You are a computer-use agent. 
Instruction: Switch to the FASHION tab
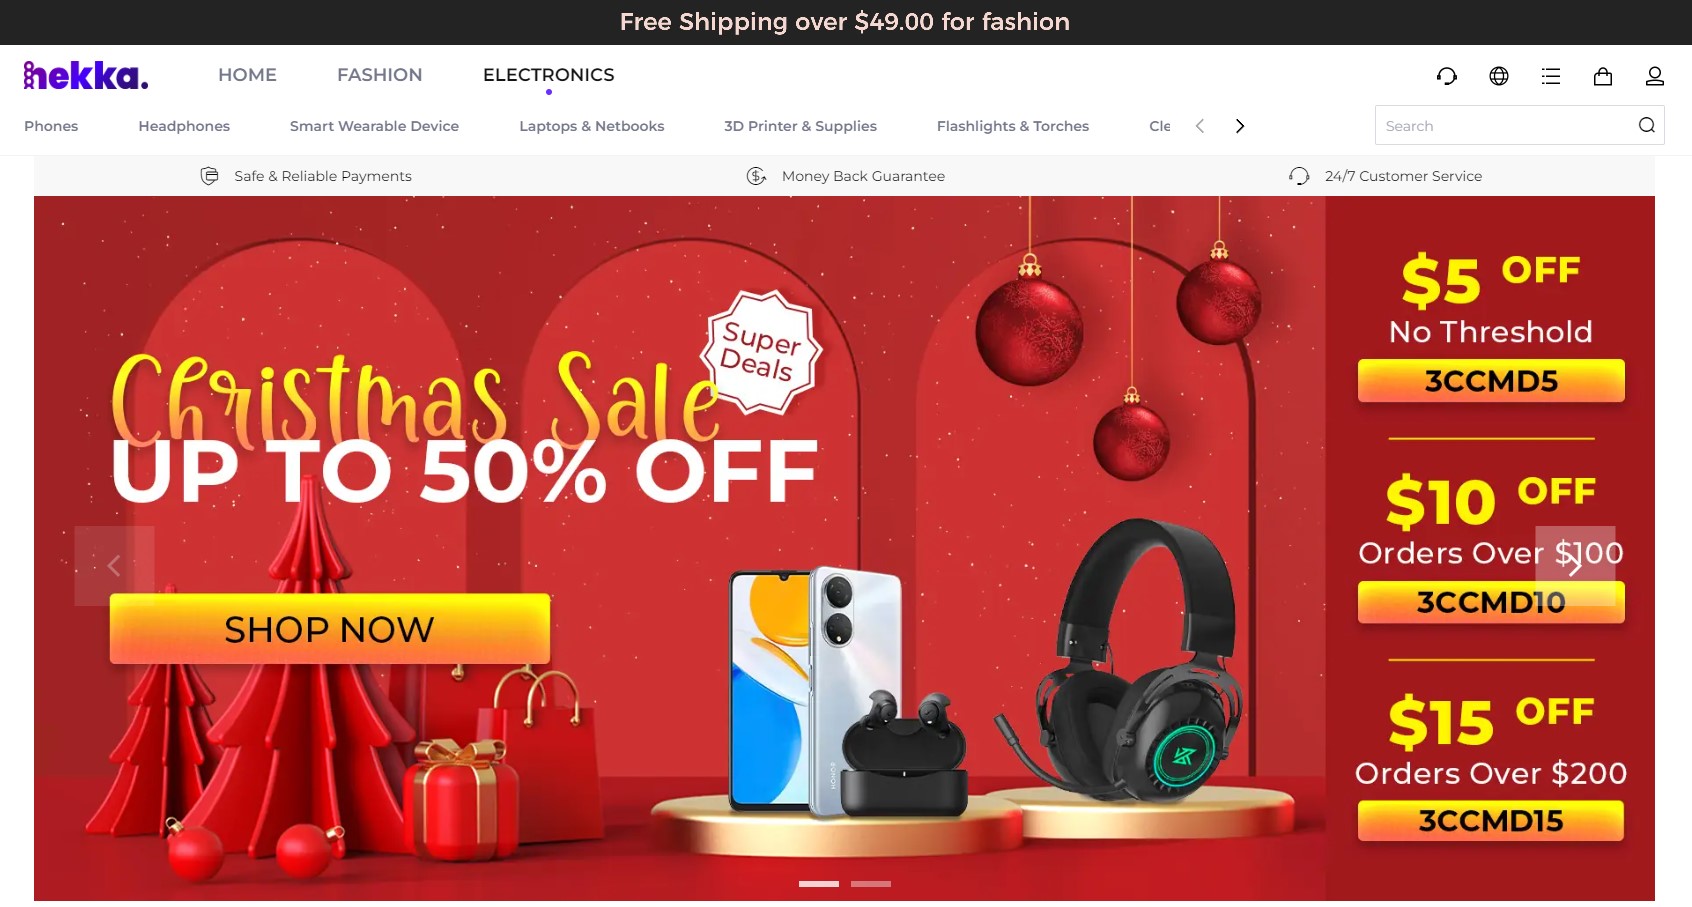coord(379,75)
